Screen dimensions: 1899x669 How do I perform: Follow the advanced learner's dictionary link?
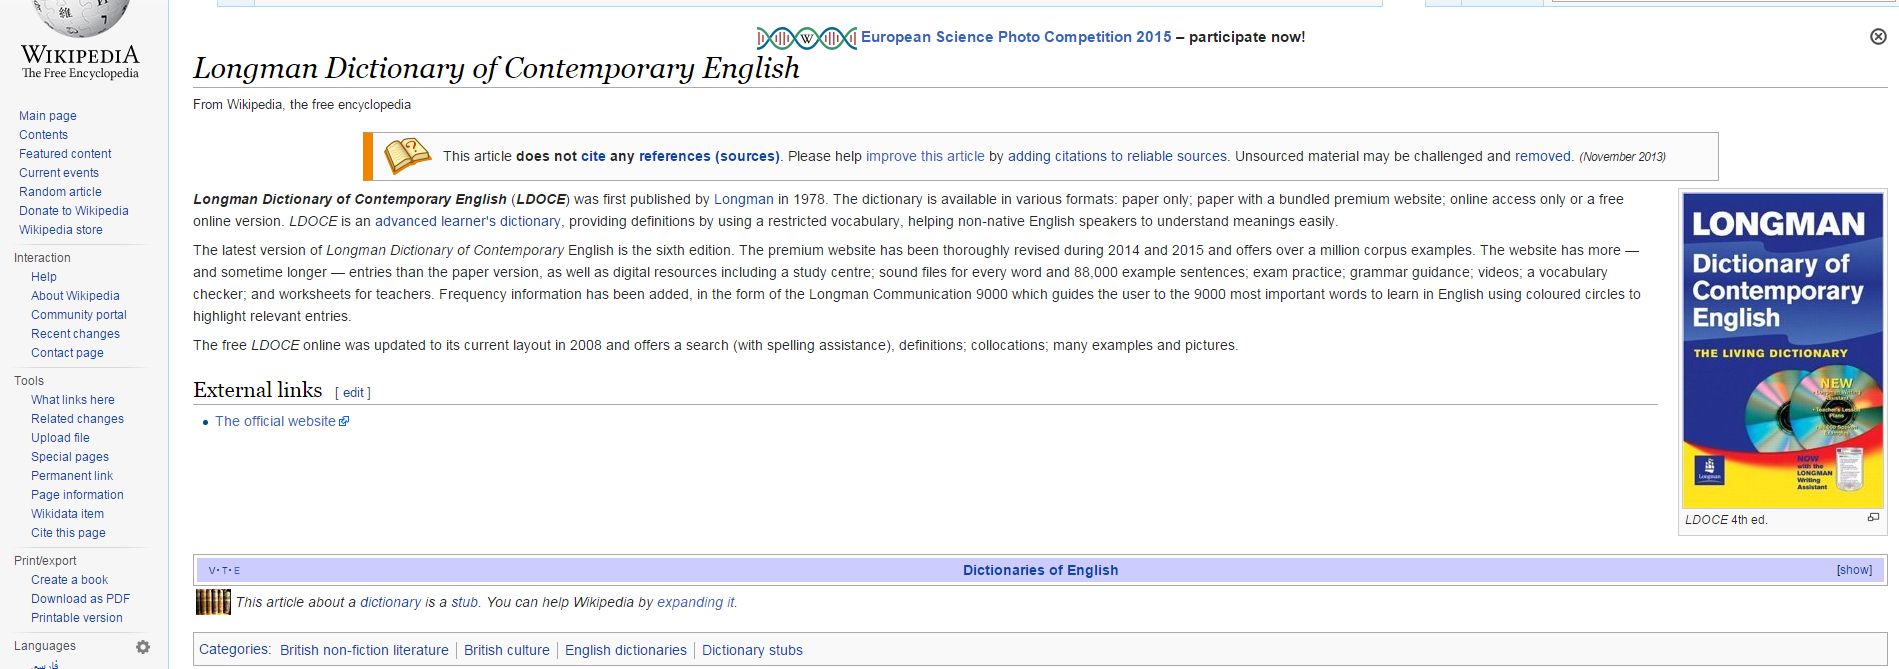(x=467, y=222)
